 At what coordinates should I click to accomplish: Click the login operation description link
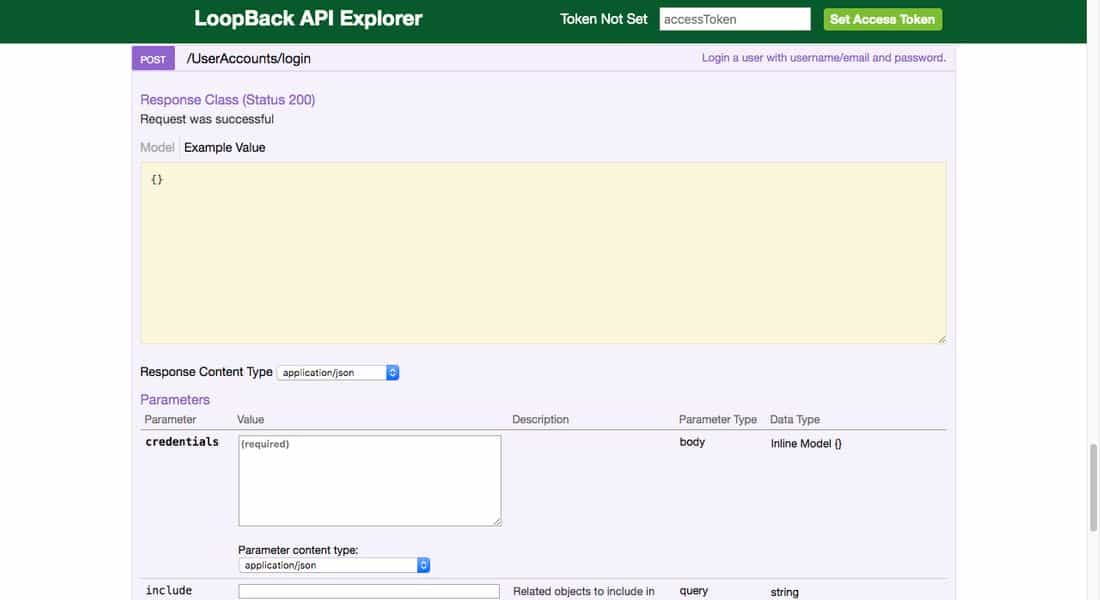click(824, 58)
